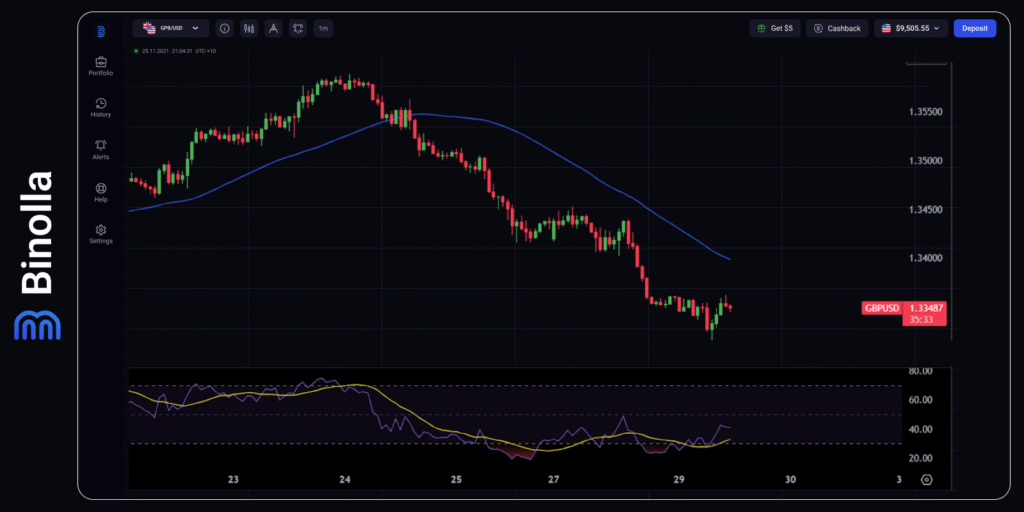Open the Portfolio sidebar panel

pyautogui.click(x=100, y=65)
